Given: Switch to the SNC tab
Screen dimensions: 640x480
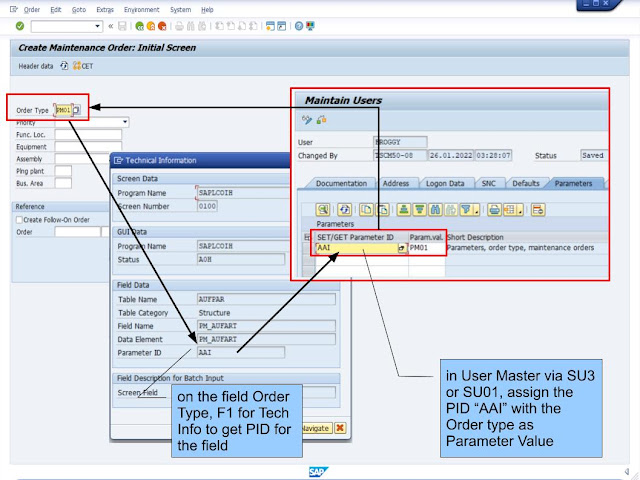Looking at the screenshot, I should [489, 183].
